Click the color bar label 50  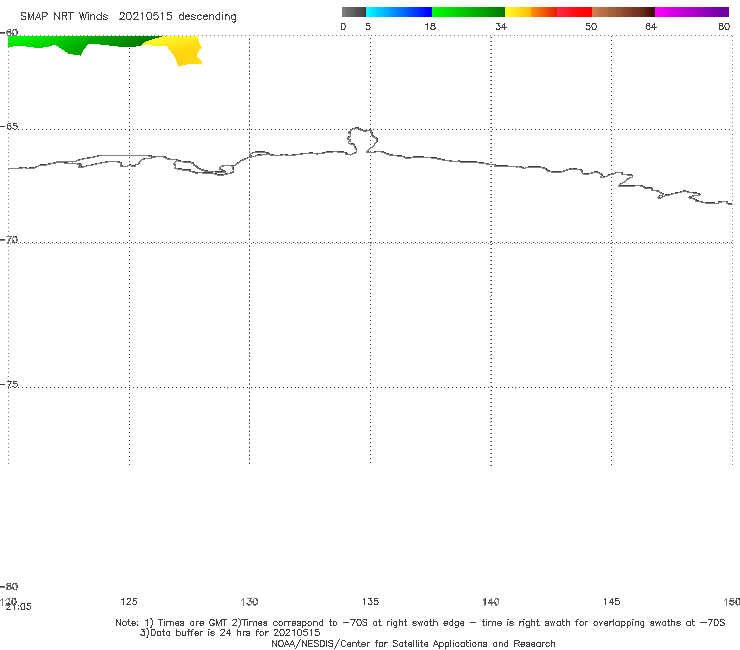[591, 26]
